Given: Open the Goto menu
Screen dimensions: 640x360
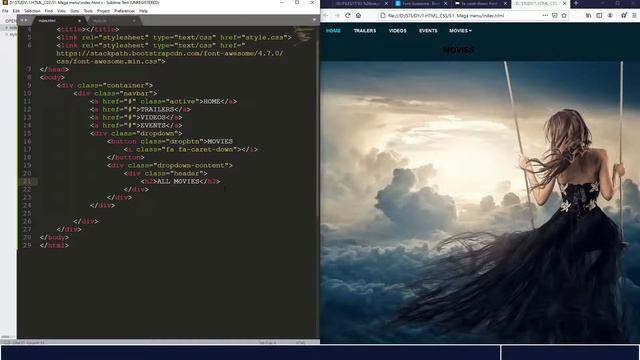Looking at the screenshot, I should click(x=75, y=11).
